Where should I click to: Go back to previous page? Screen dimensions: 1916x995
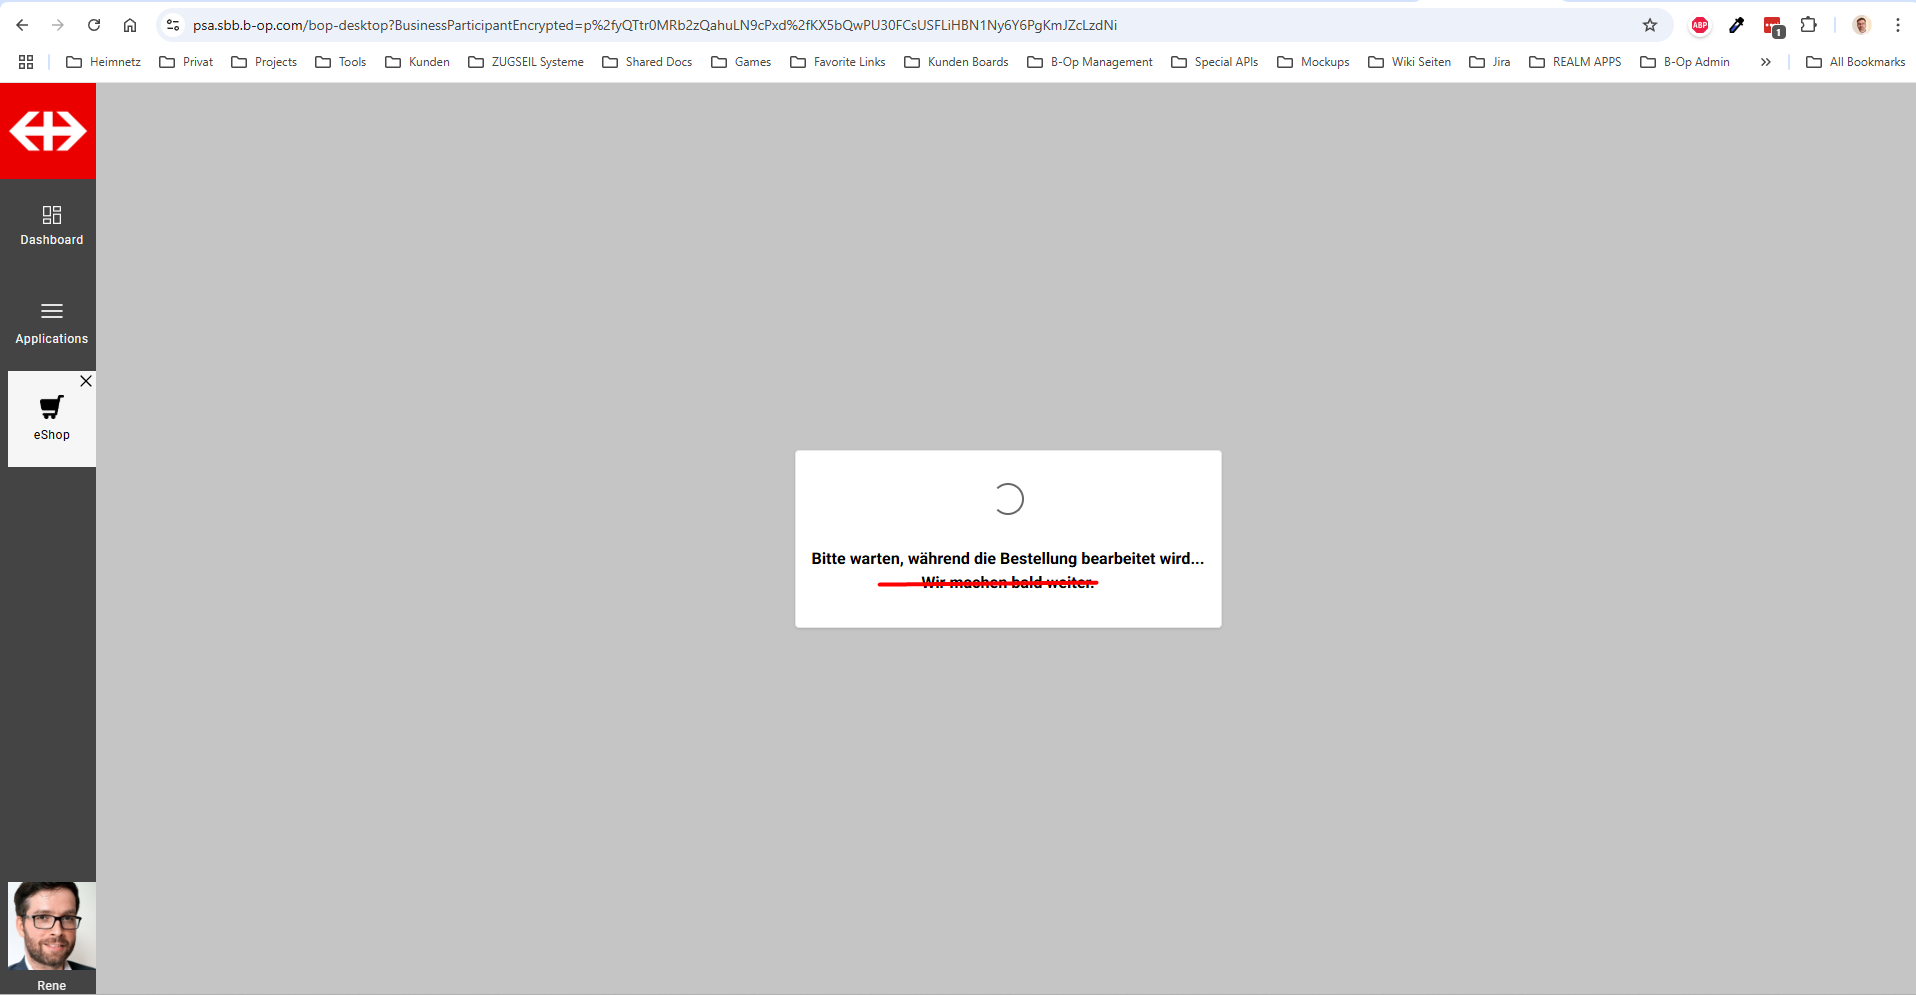click(22, 25)
